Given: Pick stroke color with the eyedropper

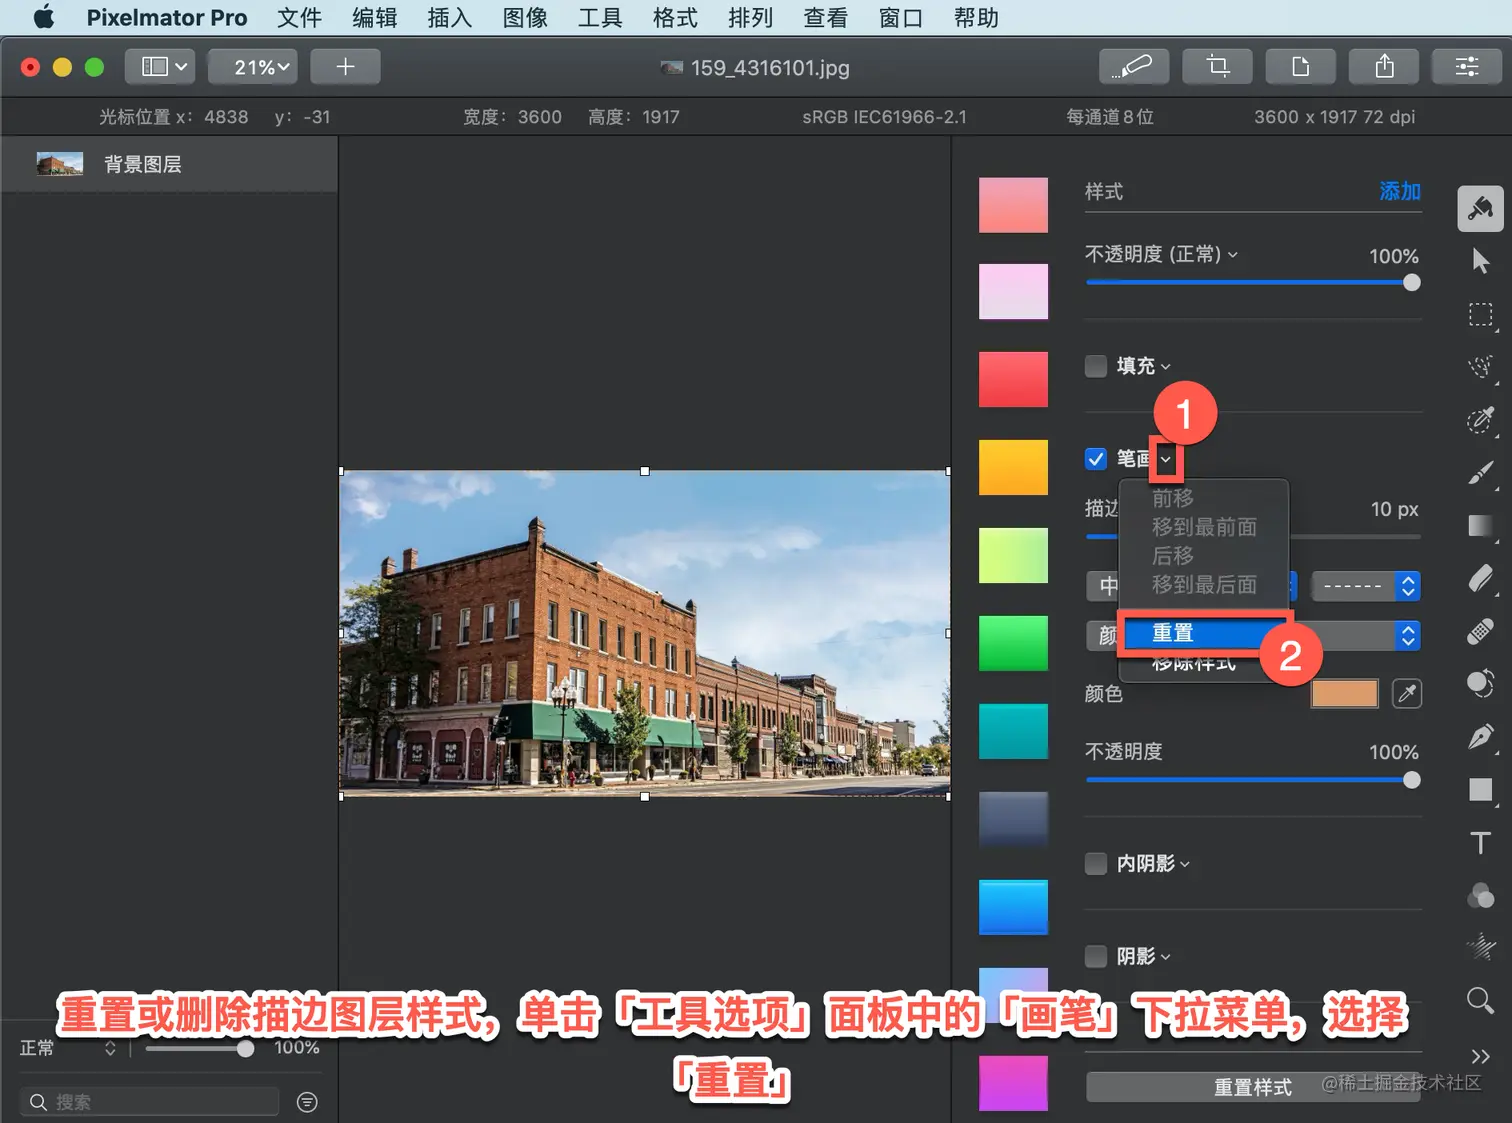Looking at the screenshot, I should tap(1407, 693).
